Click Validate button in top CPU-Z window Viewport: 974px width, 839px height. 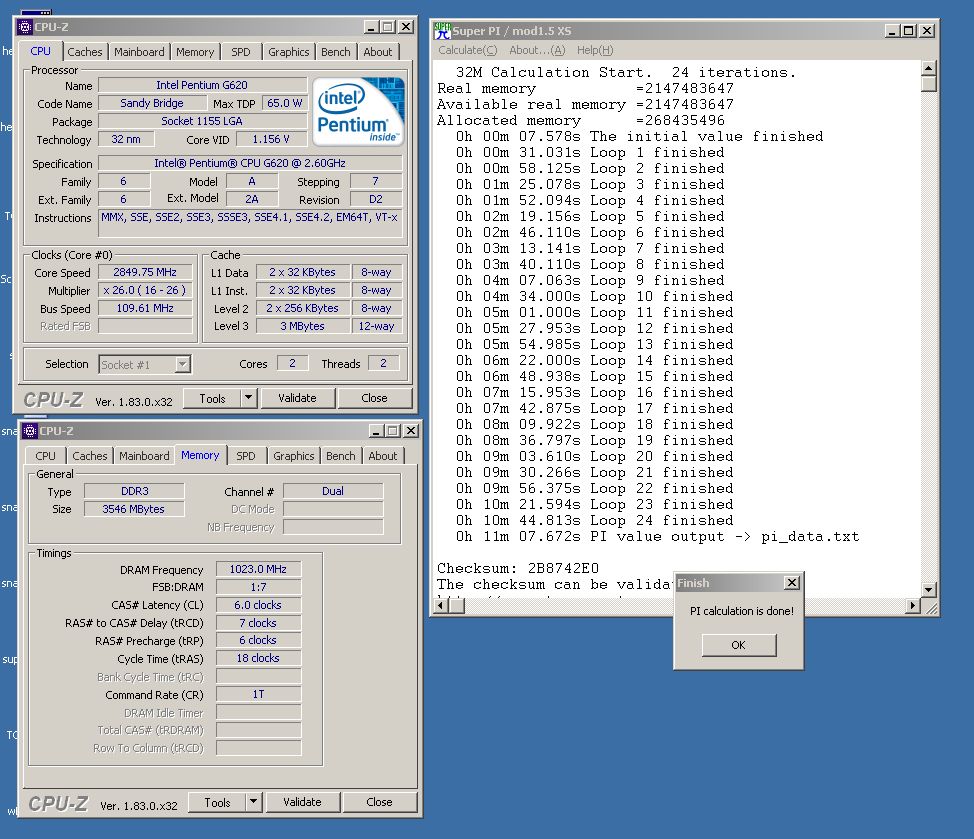click(x=297, y=397)
